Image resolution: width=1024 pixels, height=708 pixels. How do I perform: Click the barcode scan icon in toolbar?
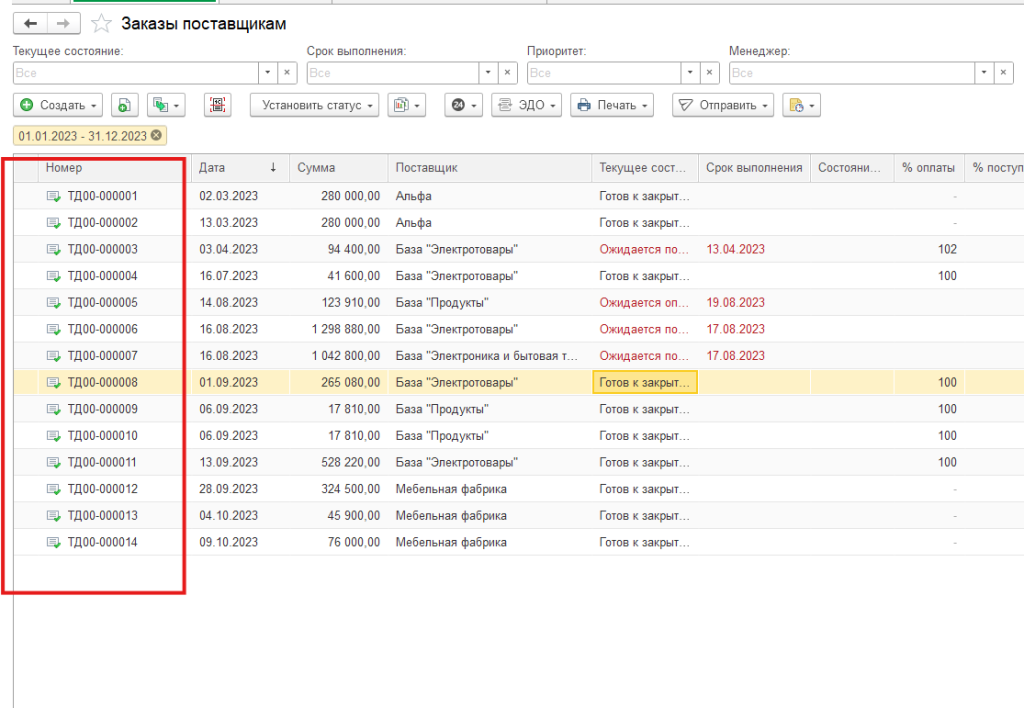[218, 105]
